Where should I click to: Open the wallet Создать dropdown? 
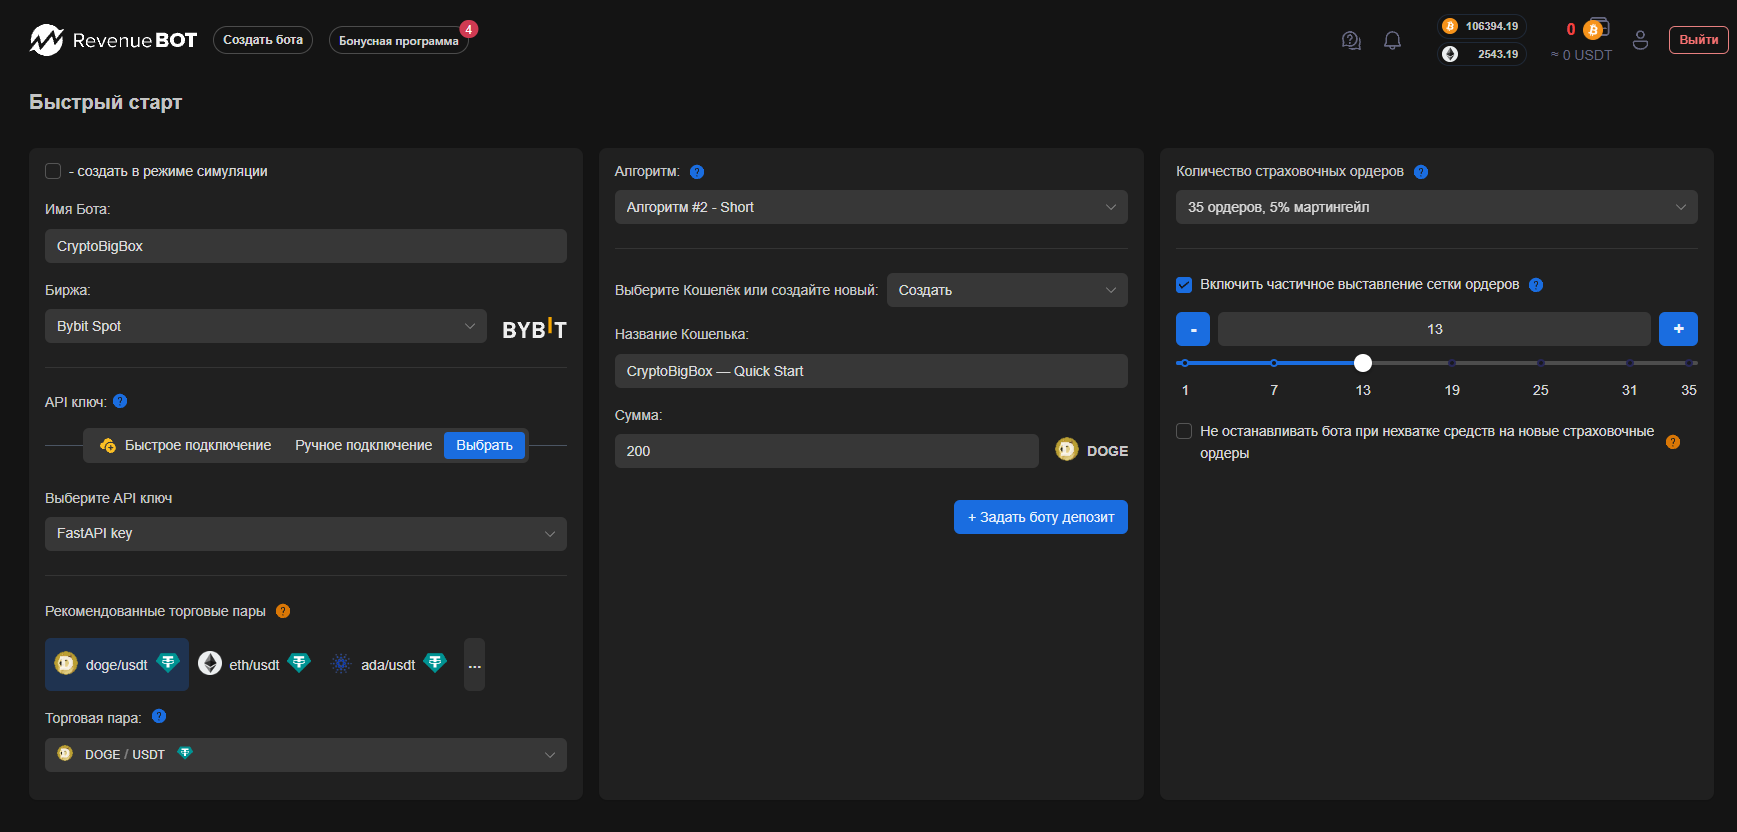coord(1007,290)
